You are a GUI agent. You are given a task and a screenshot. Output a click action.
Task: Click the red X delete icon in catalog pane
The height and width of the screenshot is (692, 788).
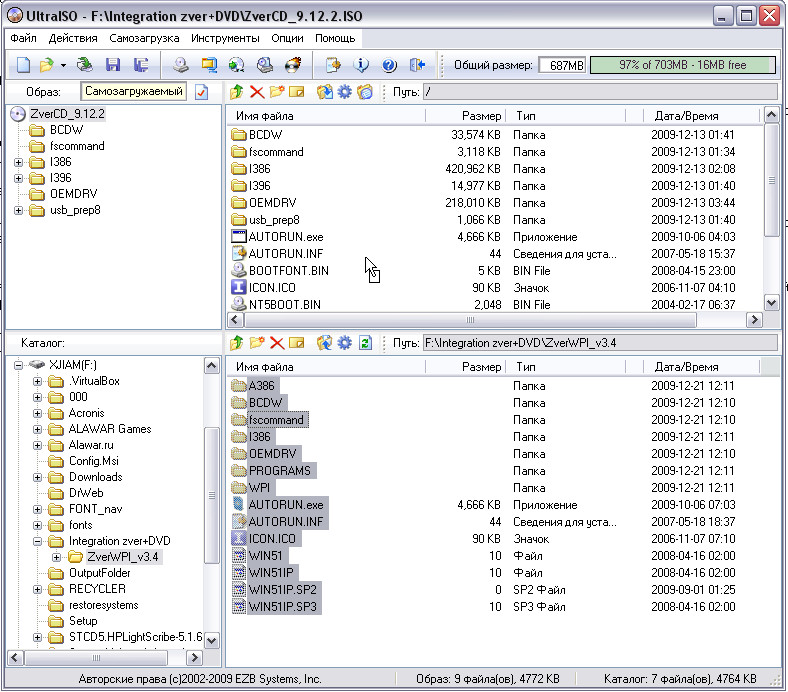pos(277,343)
